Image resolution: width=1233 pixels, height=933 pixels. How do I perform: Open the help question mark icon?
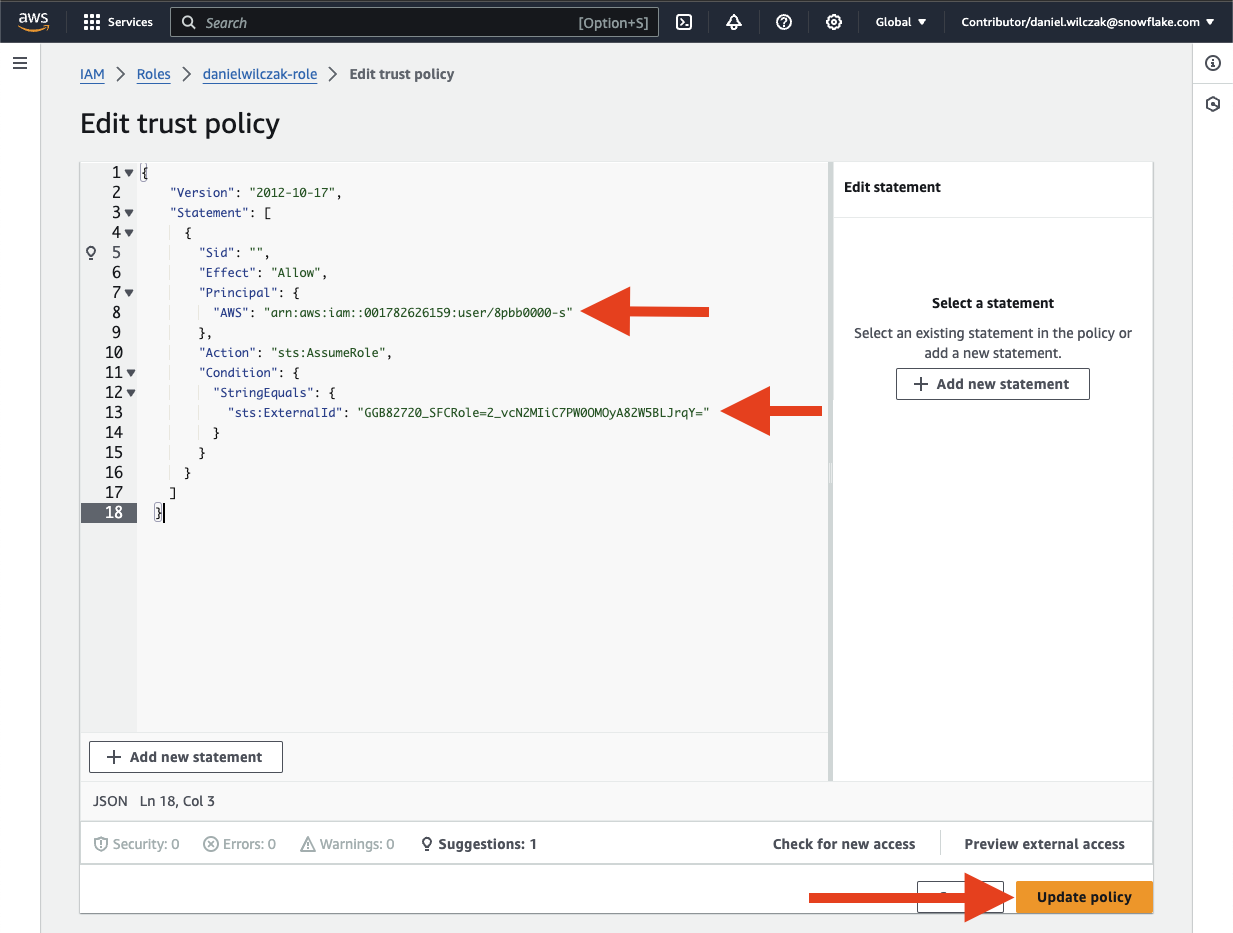784,22
